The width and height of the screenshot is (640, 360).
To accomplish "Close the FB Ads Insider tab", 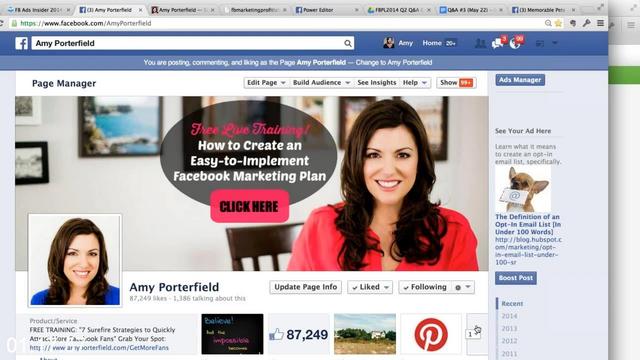I will point(68,10).
